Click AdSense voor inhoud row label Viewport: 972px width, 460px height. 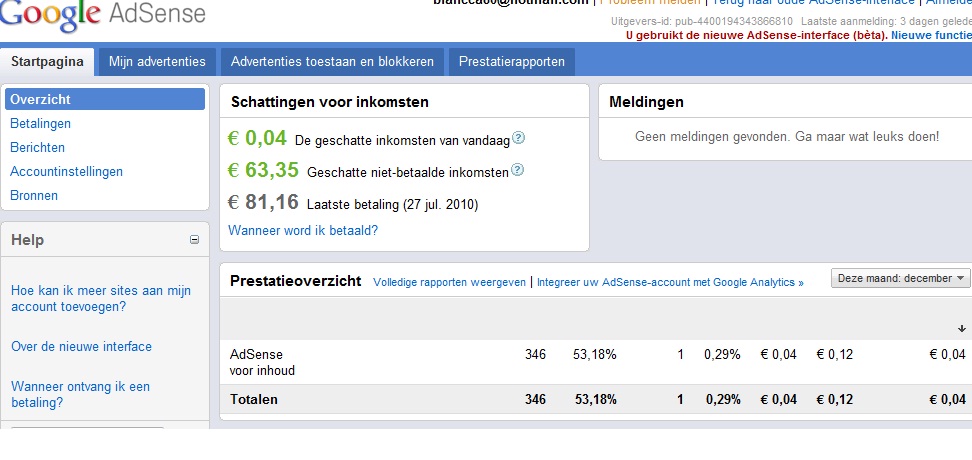262,363
